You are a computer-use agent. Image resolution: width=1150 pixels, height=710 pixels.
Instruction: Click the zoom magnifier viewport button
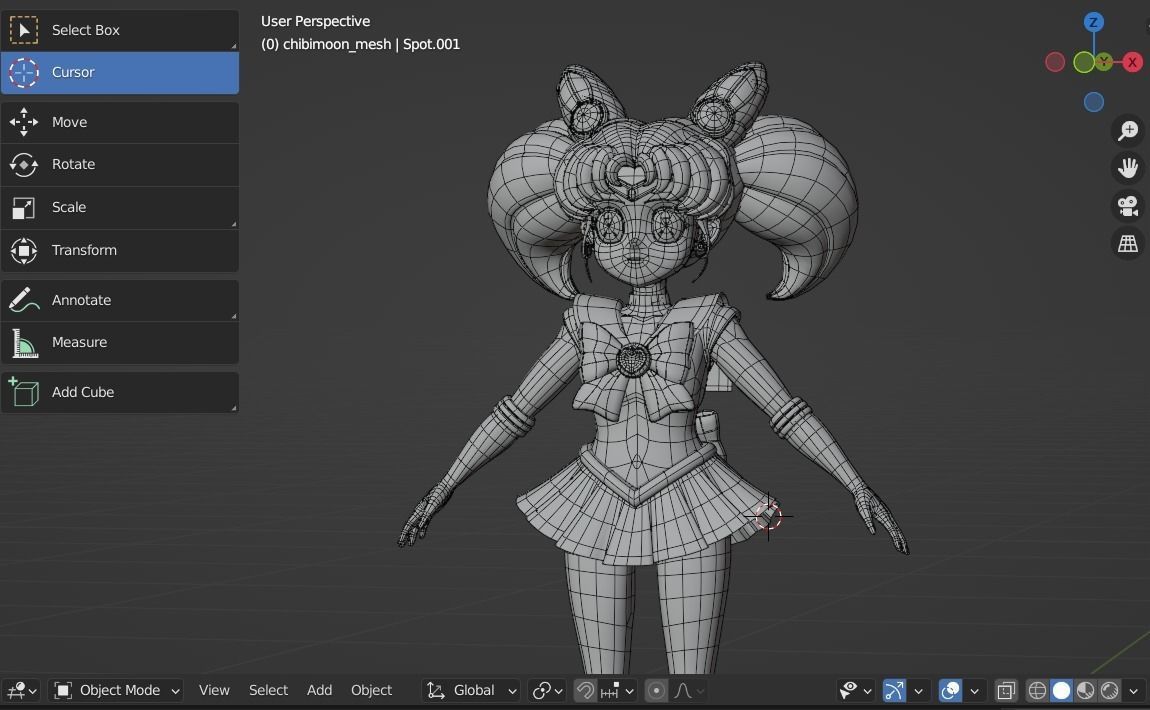click(1127, 131)
